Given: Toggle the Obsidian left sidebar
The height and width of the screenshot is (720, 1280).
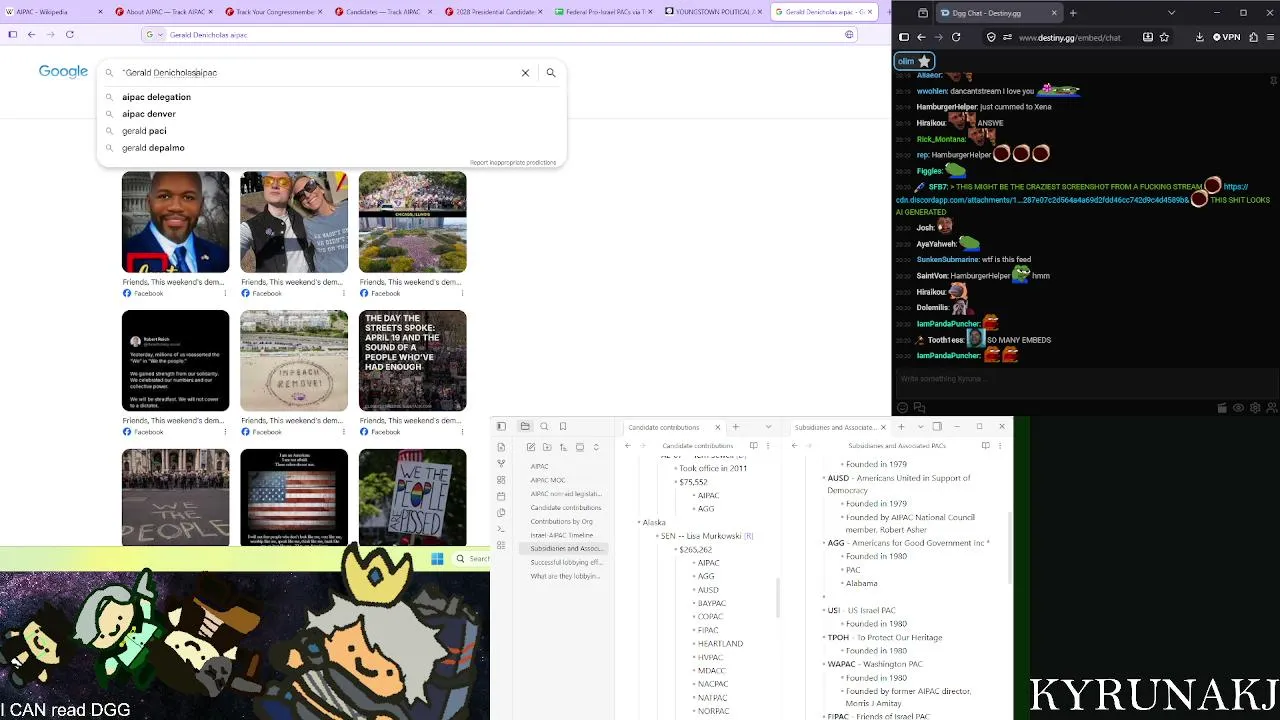Looking at the screenshot, I should 501,427.
